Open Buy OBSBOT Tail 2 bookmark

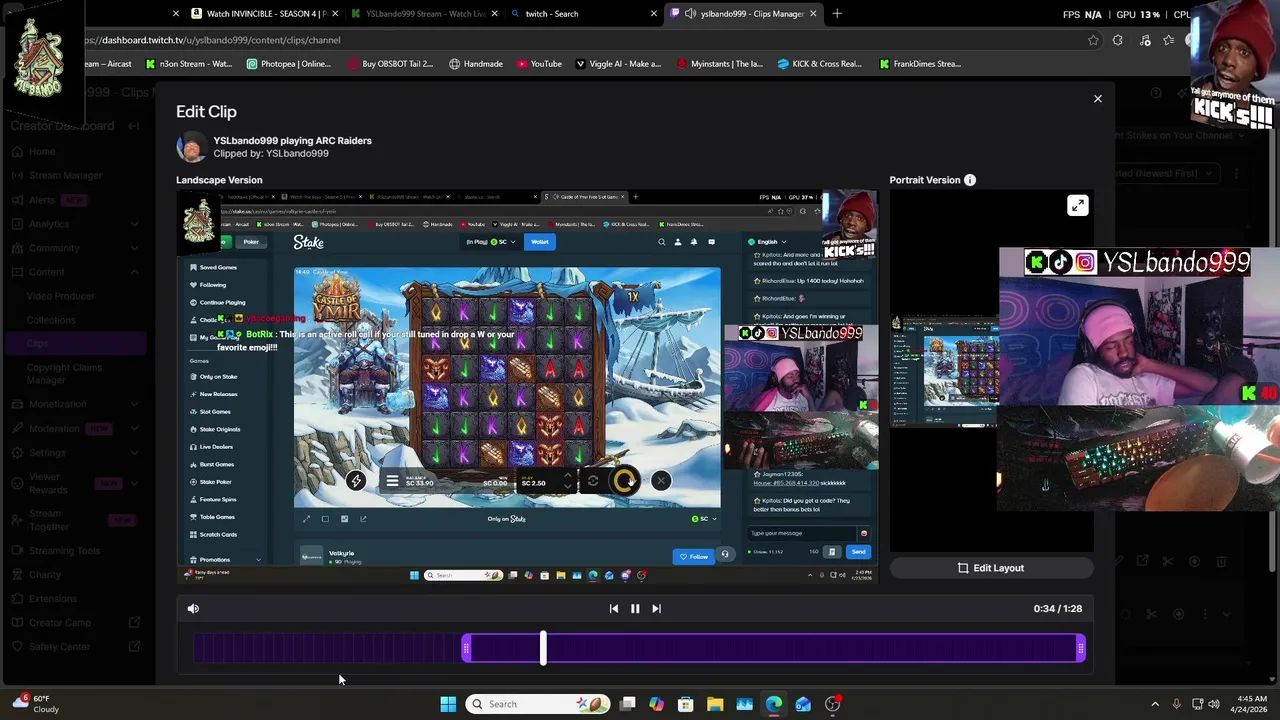click(x=390, y=64)
